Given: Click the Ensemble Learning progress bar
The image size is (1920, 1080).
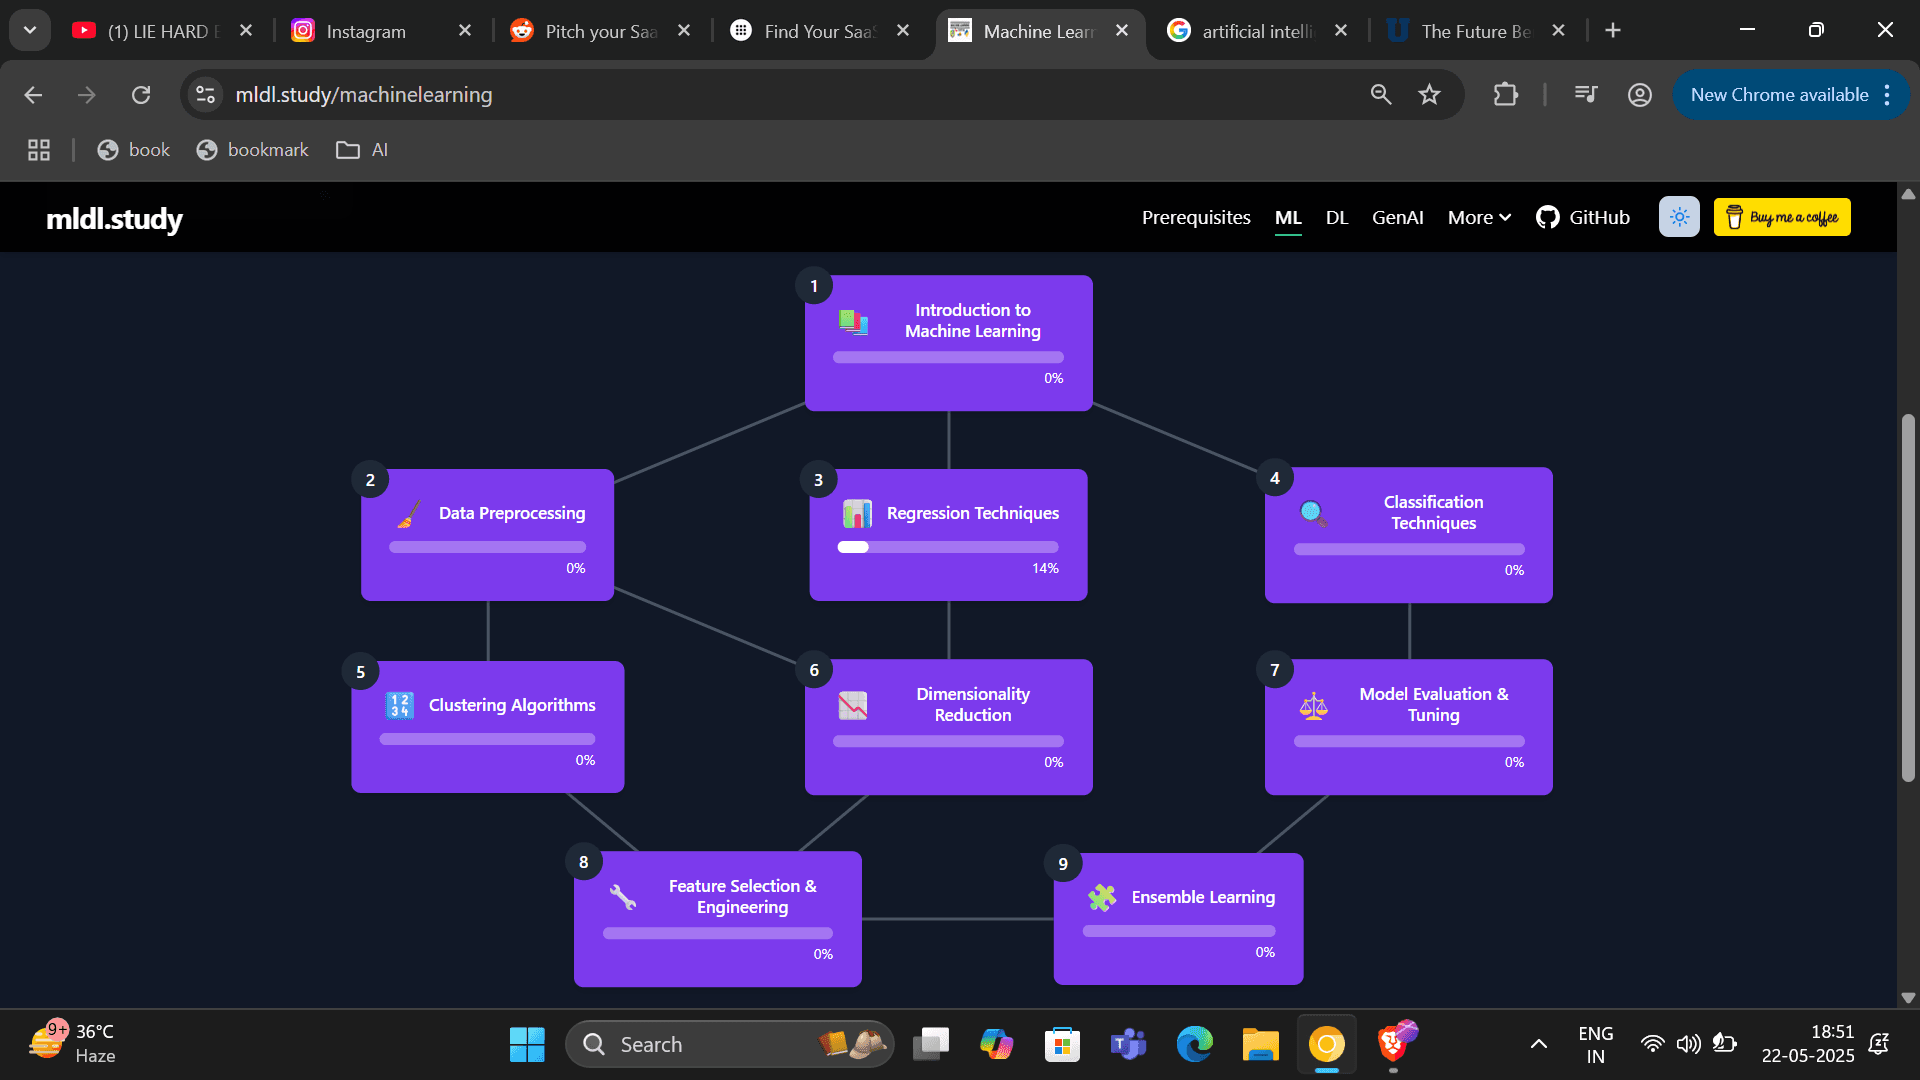Looking at the screenshot, I should click(1178, 931).
